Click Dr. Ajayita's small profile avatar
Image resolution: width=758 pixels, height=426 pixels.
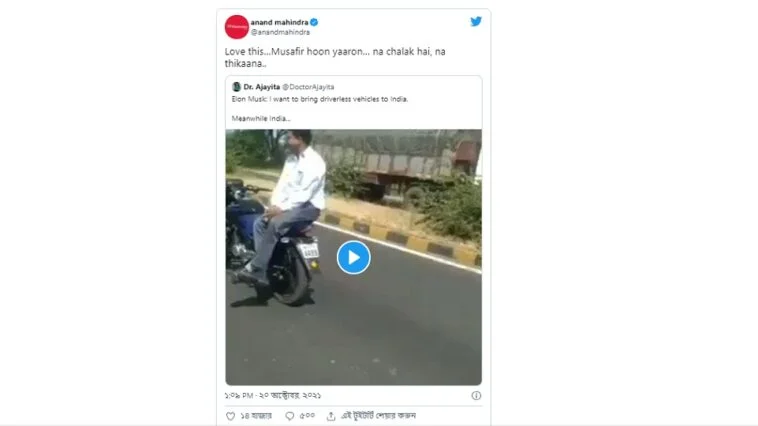[236, 87]
